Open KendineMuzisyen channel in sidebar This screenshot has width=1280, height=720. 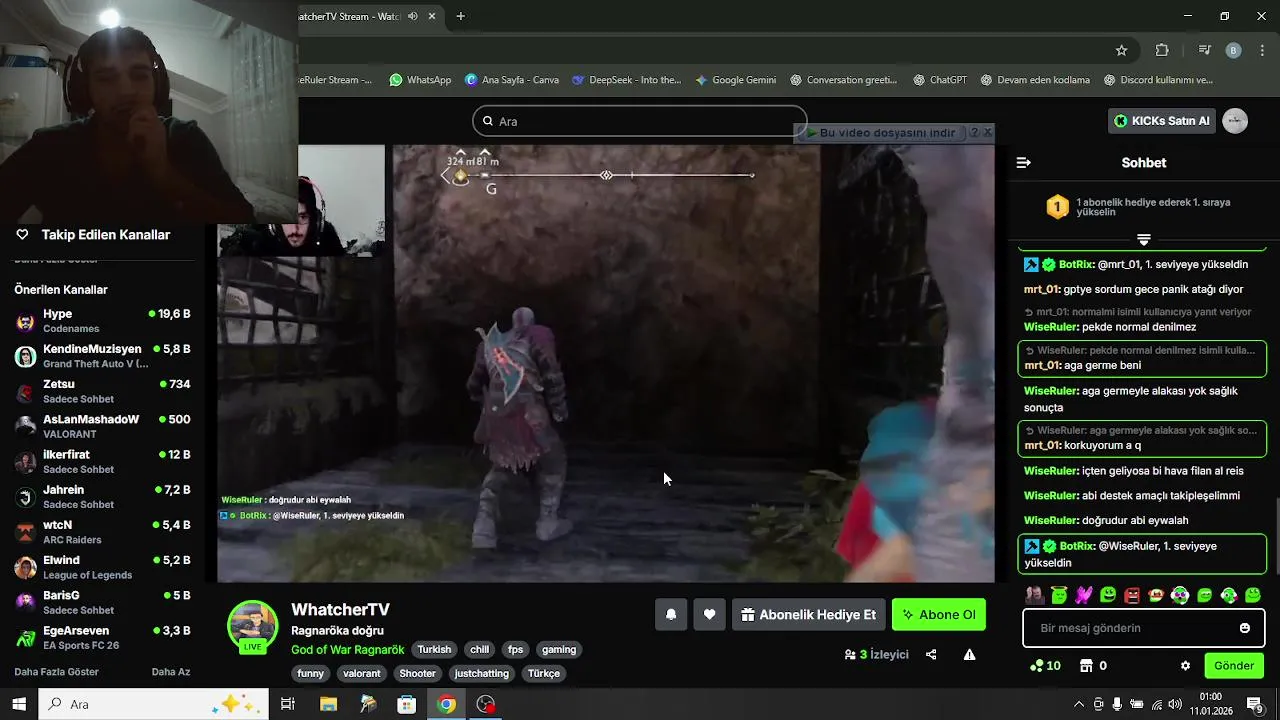[102, 356]
